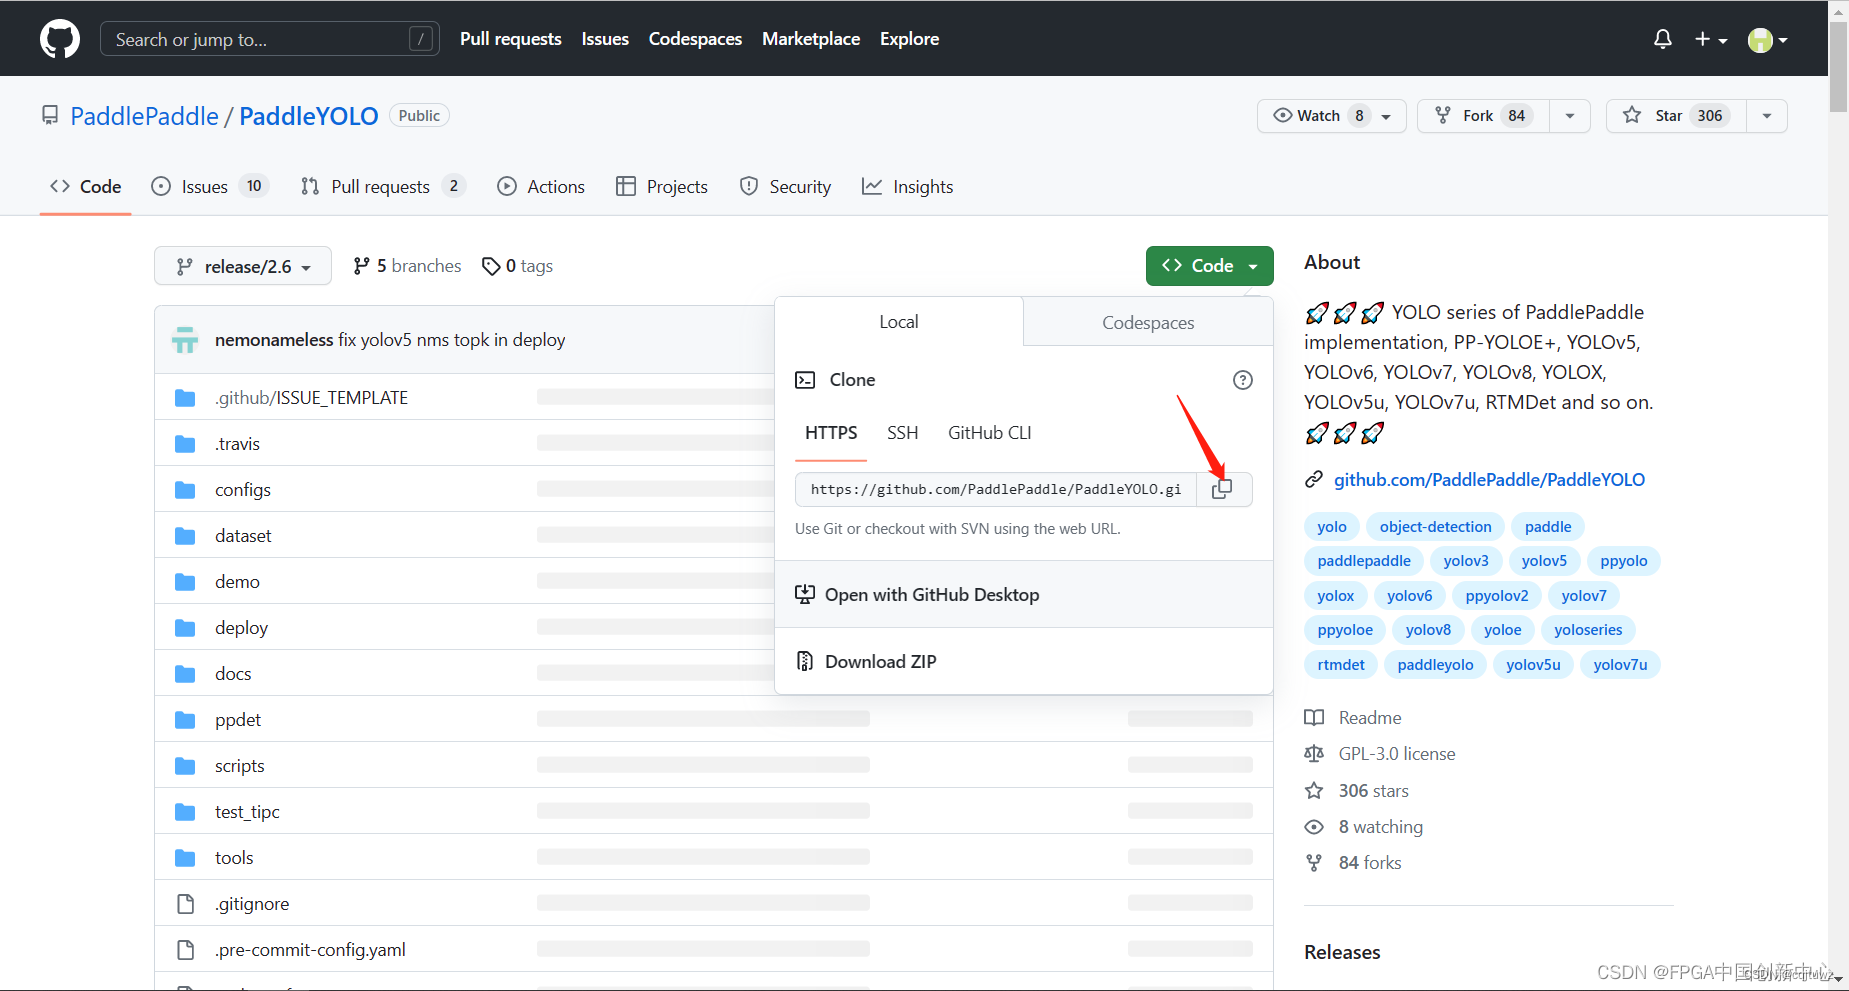
Task: Click the terminal icon beside Clone
Action: 805,380
